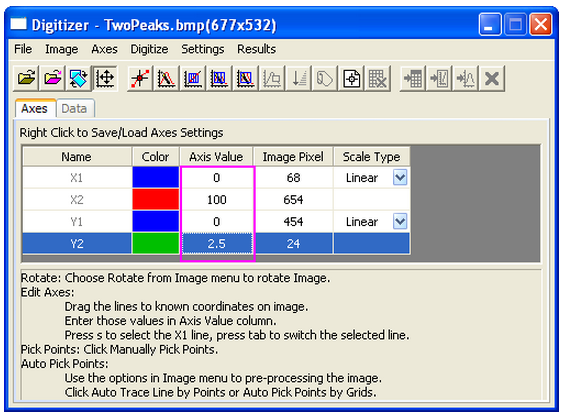Click the Image Pixel cell showing 454

(x=293, y=221)
